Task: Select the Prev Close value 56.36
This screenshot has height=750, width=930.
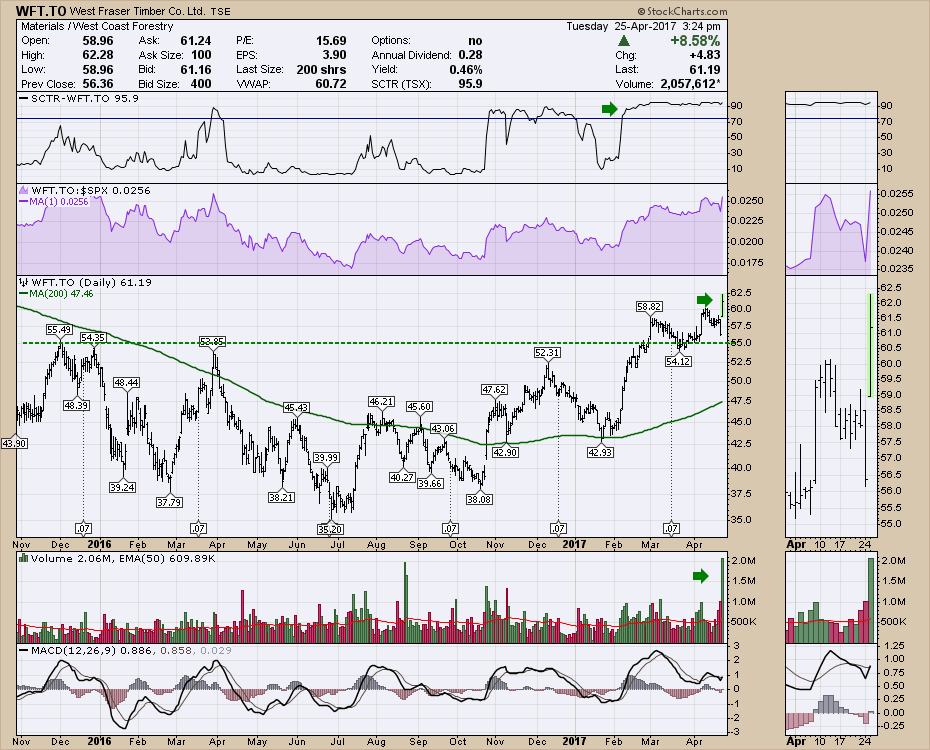Action: click(x=98, y=84)
